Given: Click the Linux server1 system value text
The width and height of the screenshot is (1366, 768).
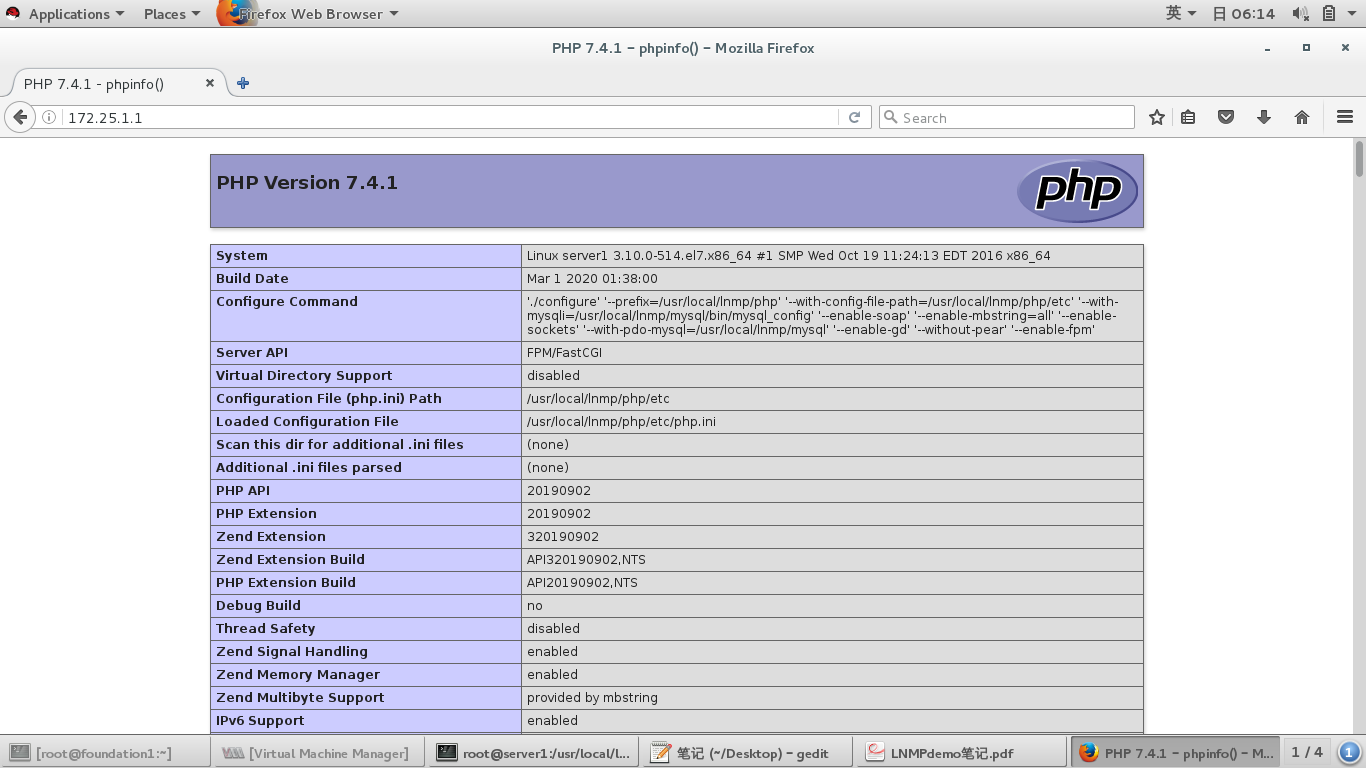Looking at the screenshot, I should click(789, 256).
